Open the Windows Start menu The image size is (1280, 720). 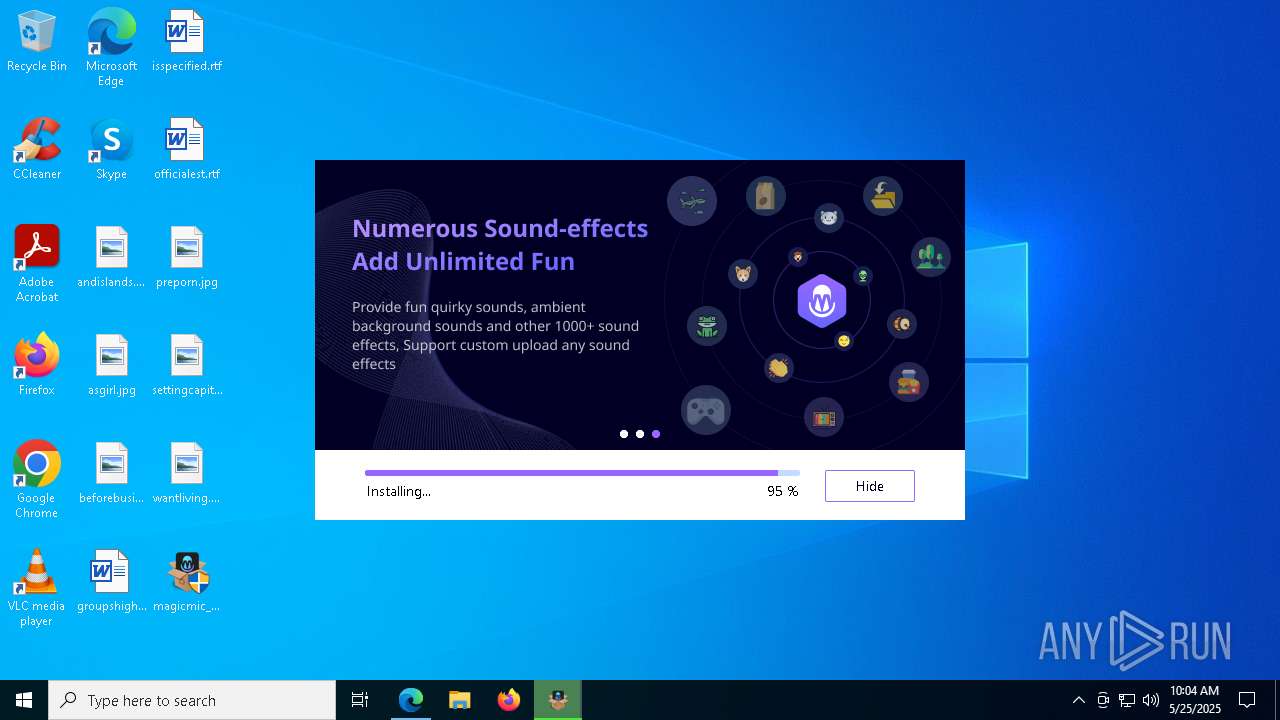click(24, 700)
